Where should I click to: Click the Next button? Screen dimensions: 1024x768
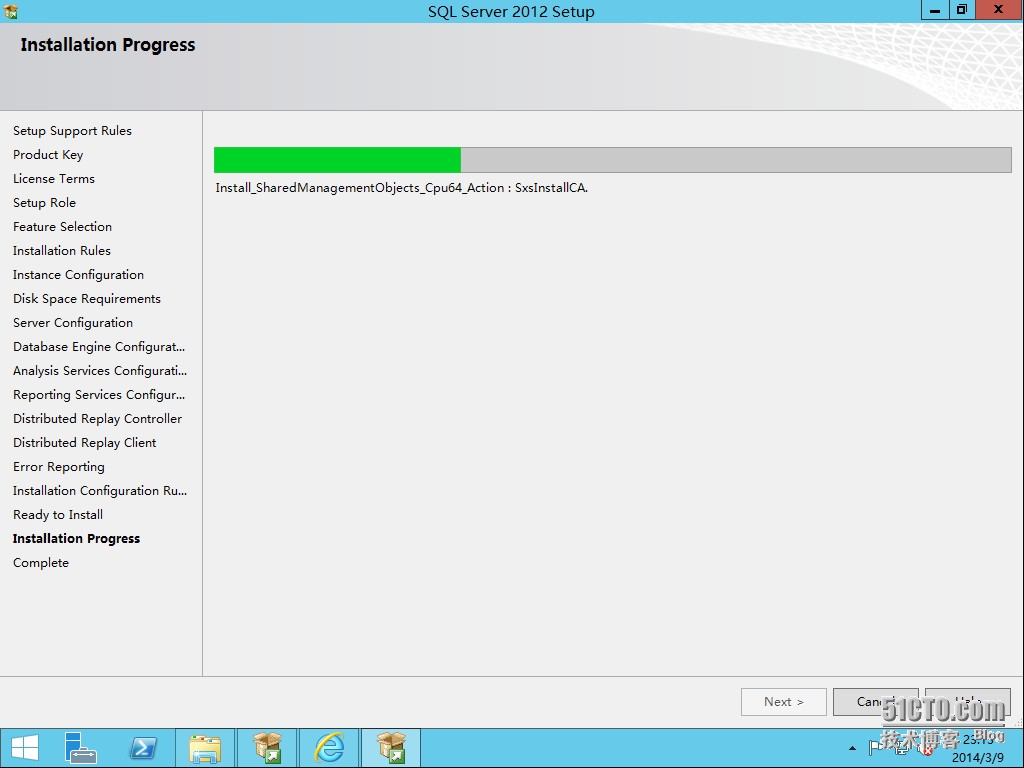coord(784,702)
